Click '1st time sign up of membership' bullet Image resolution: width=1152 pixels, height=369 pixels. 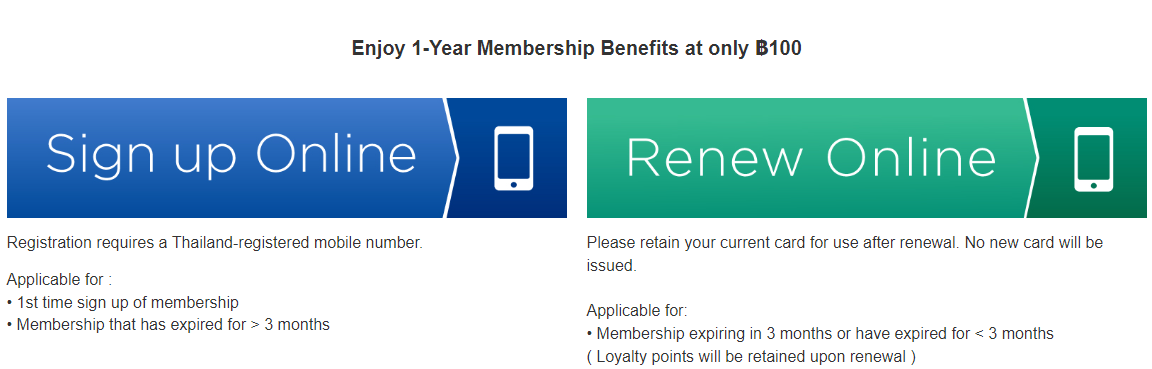coord(123,302)
